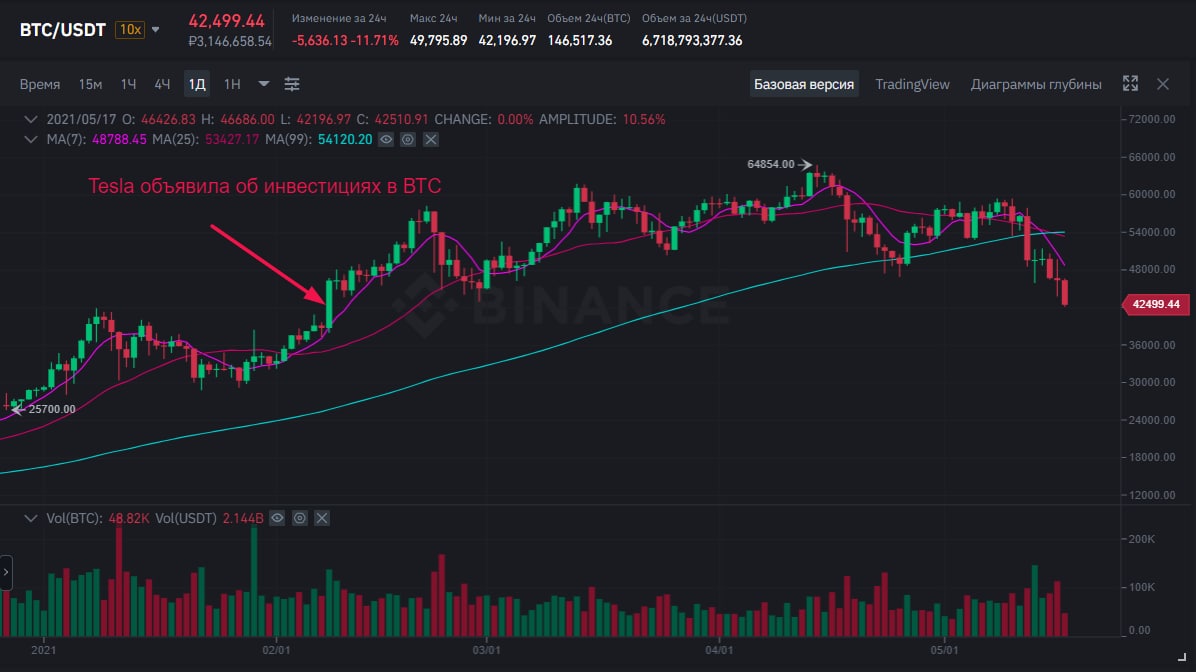Click the Vol(BTC) value 48.82K
1196x672 pixels.
[129, 518]
